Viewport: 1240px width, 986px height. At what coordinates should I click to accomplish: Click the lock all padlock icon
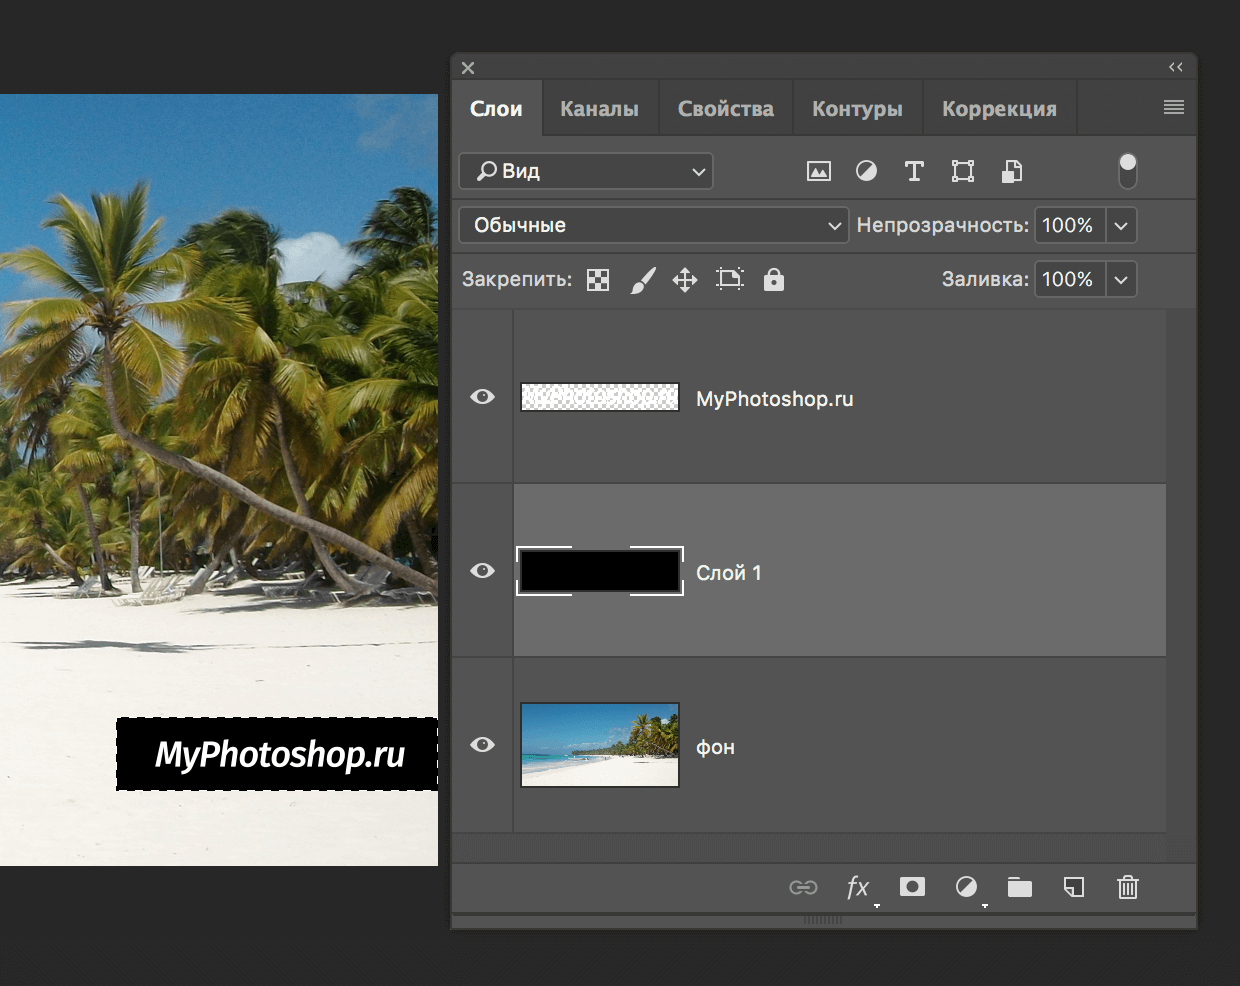point(773,280)
